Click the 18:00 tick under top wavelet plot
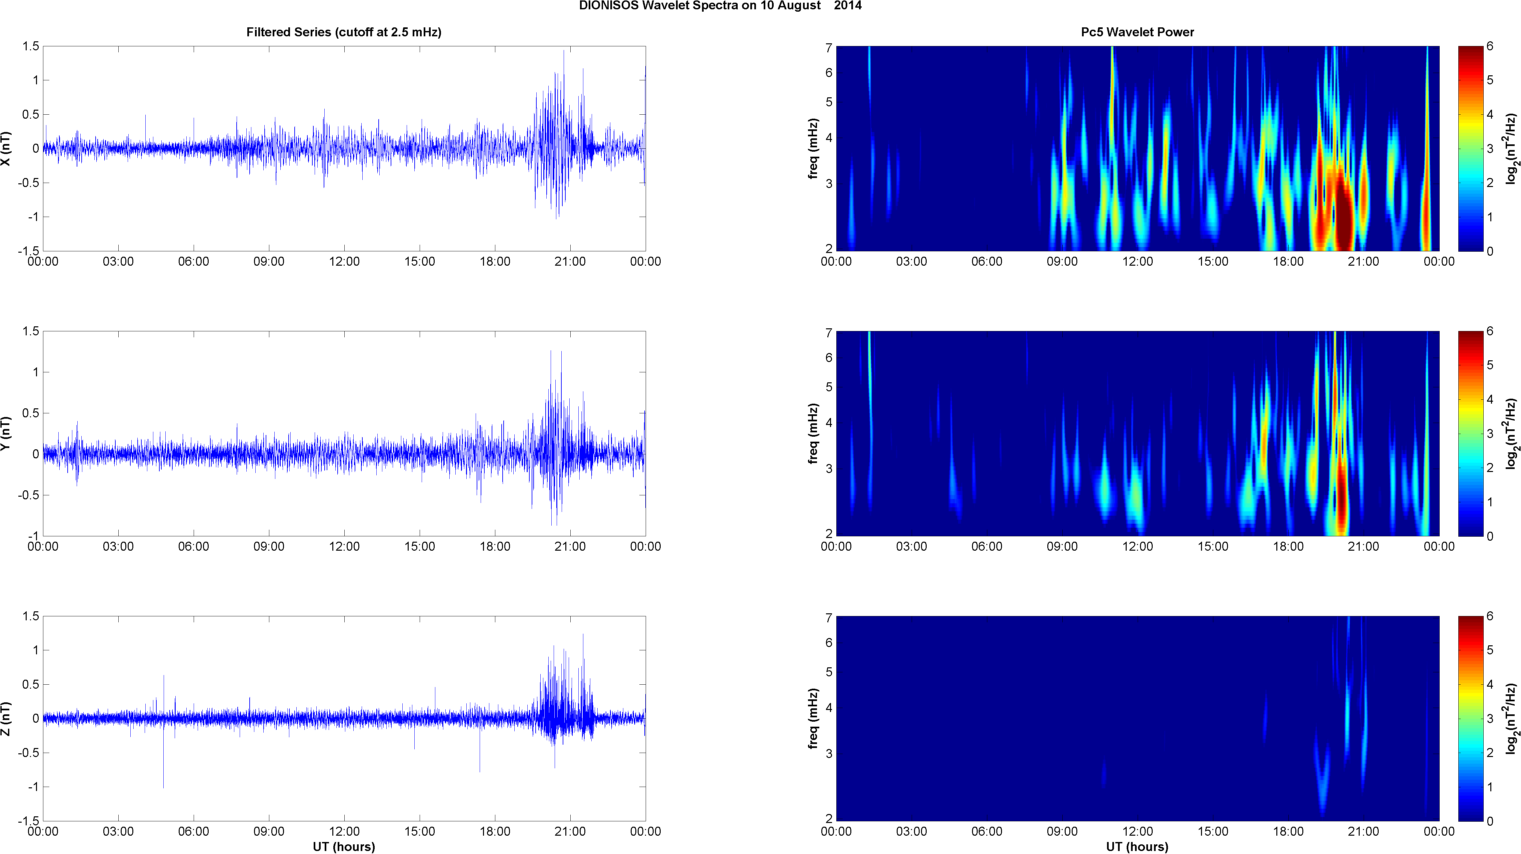The height and width of the screenshot is (854, 1521). [1288, 262]
